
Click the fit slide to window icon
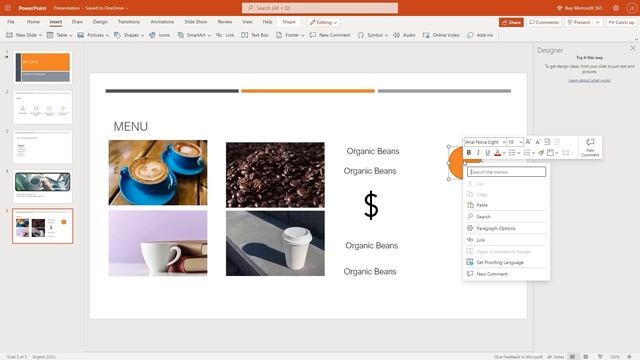click(x=629, y=356)
